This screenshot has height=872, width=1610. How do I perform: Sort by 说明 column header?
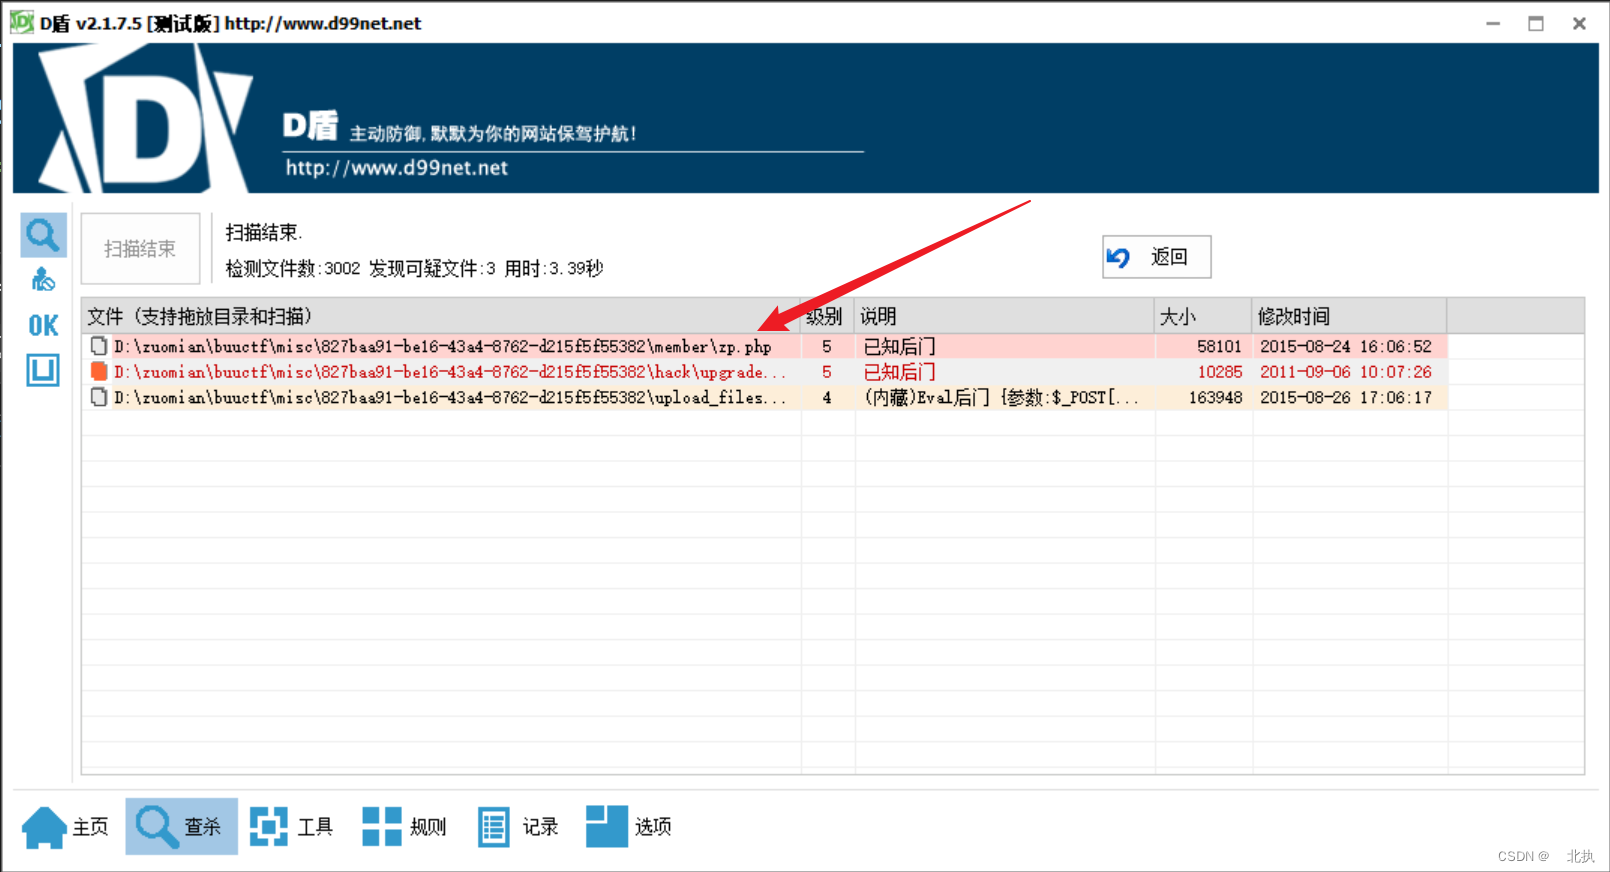click(x=1005, y=316)
